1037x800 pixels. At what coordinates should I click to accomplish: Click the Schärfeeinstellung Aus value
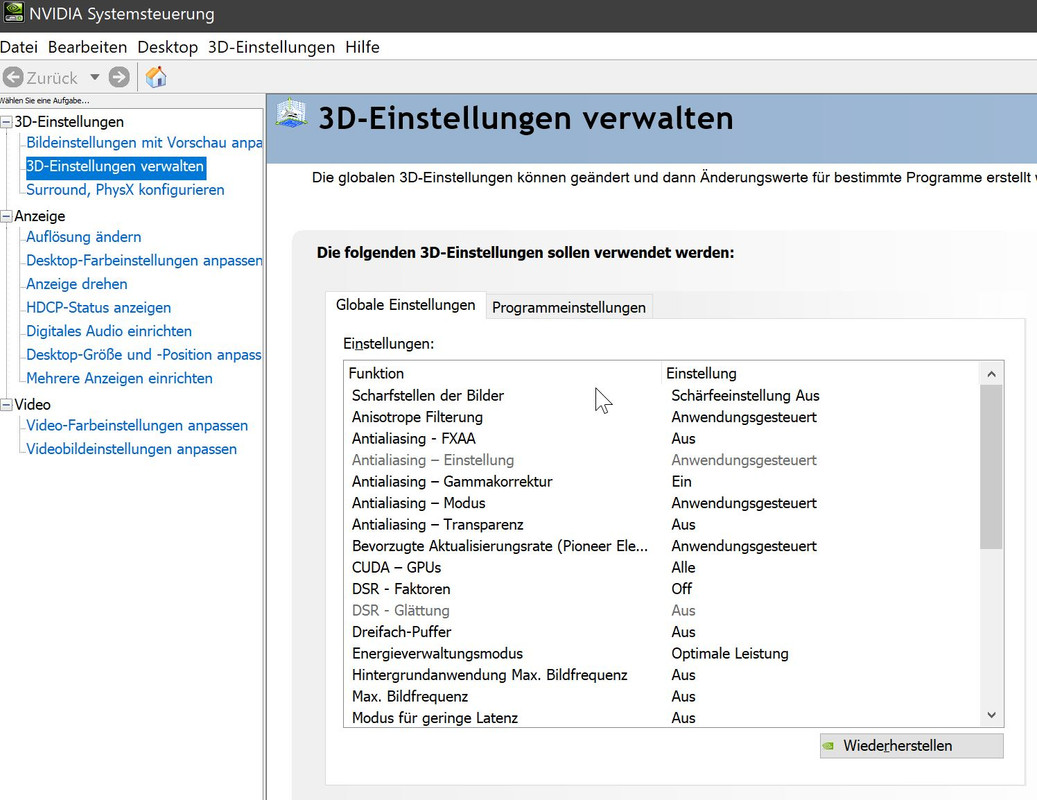(745, 395)
